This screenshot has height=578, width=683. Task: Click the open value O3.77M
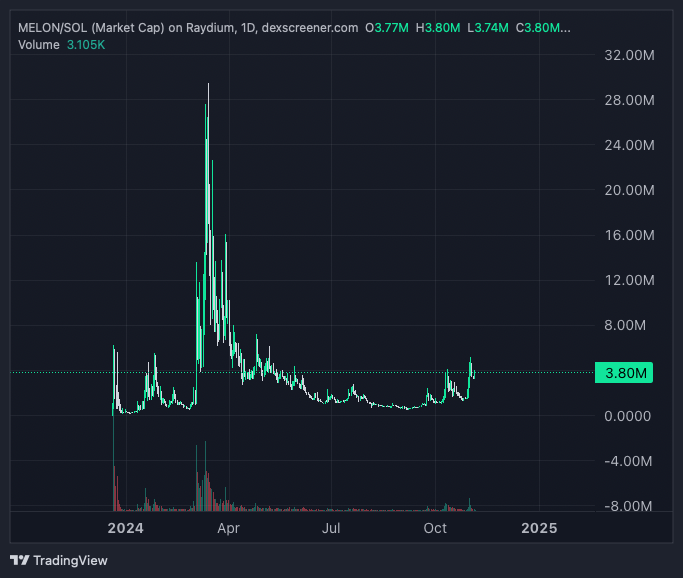[x=387, y=28]
